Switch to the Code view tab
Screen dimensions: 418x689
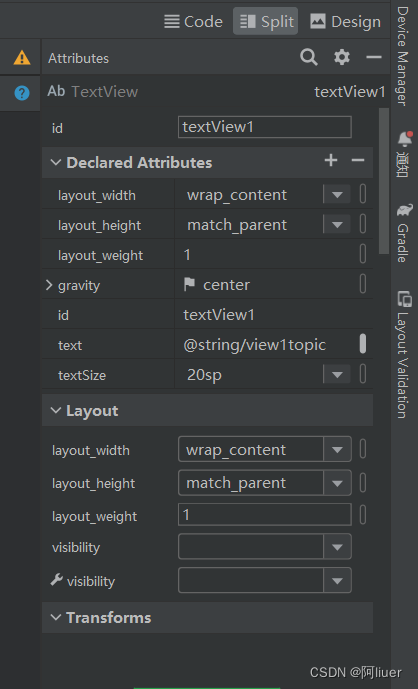point(193,22)
